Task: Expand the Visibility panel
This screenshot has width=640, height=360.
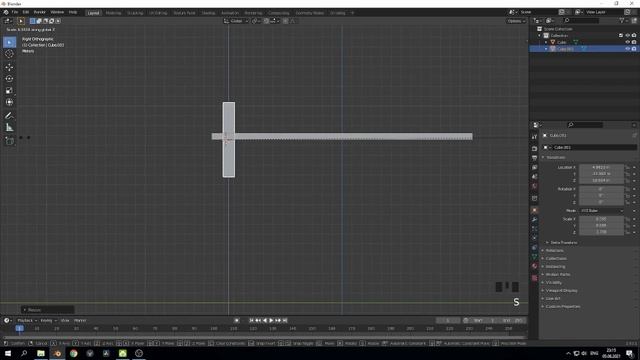Action: coord(553,282)
